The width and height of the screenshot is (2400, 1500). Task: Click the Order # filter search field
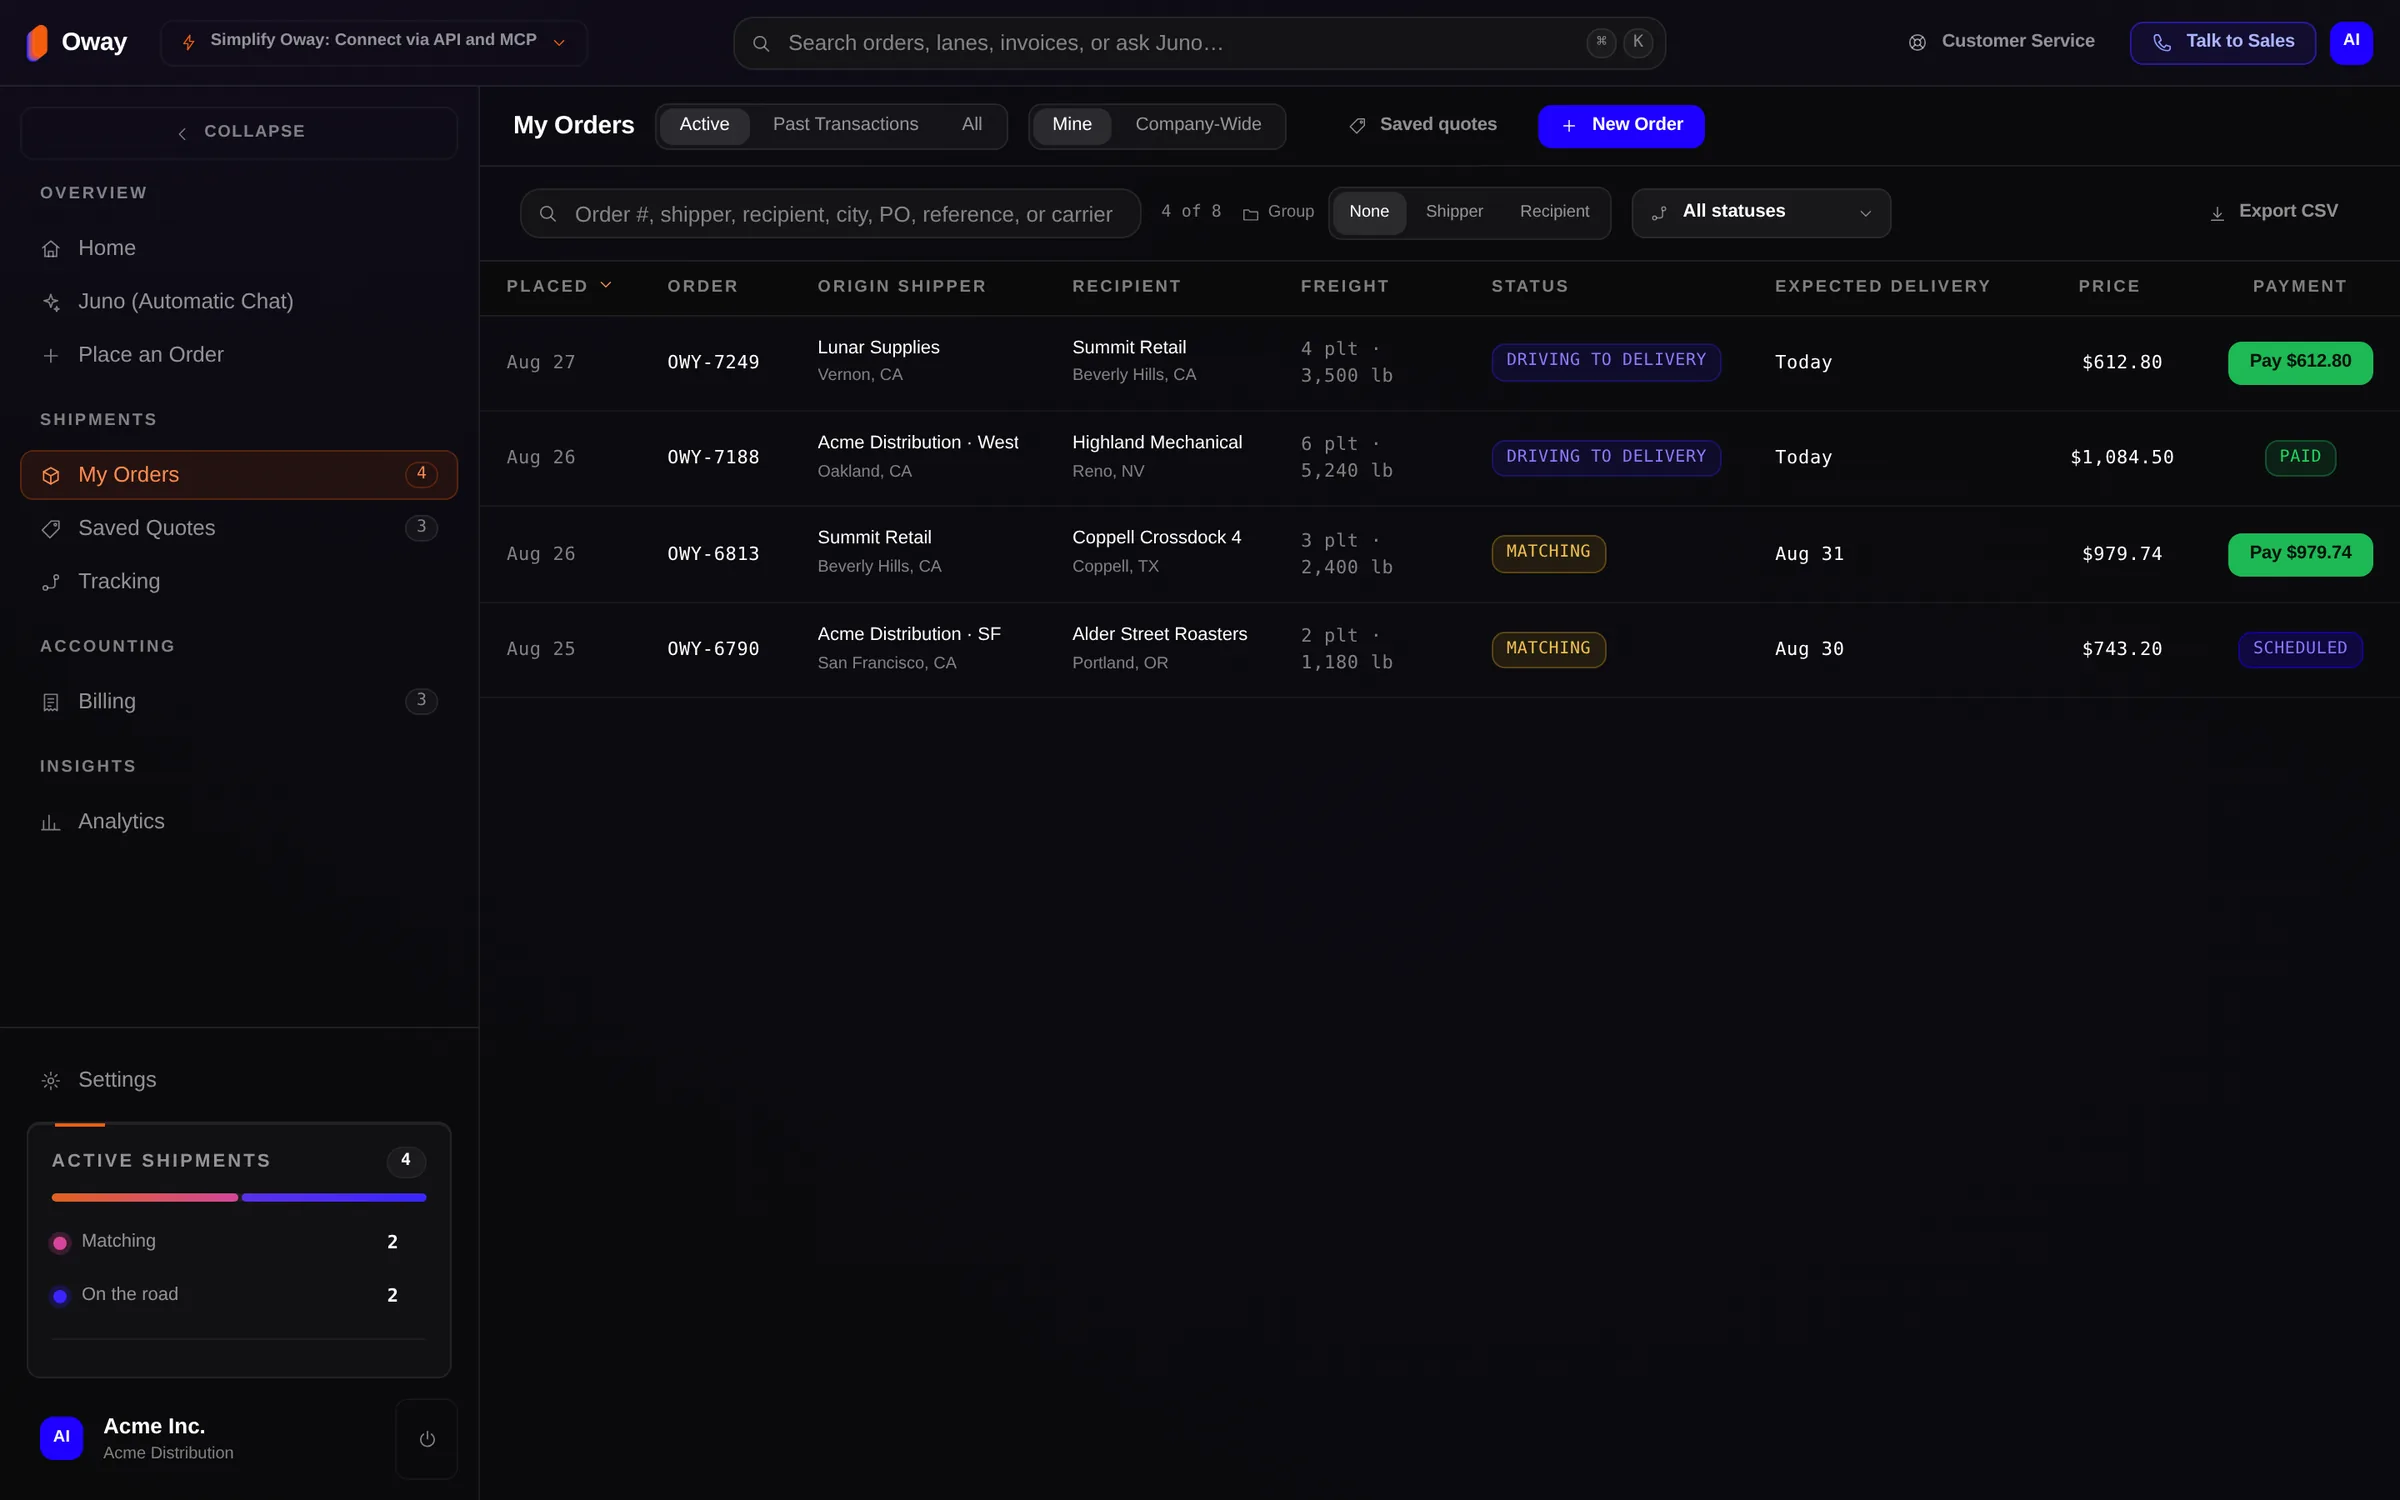830,214
